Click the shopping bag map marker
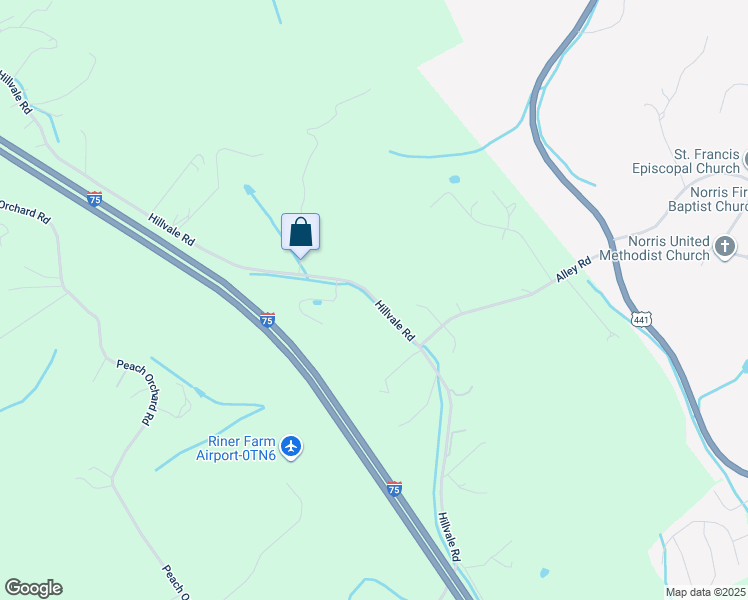 [301, 236]
